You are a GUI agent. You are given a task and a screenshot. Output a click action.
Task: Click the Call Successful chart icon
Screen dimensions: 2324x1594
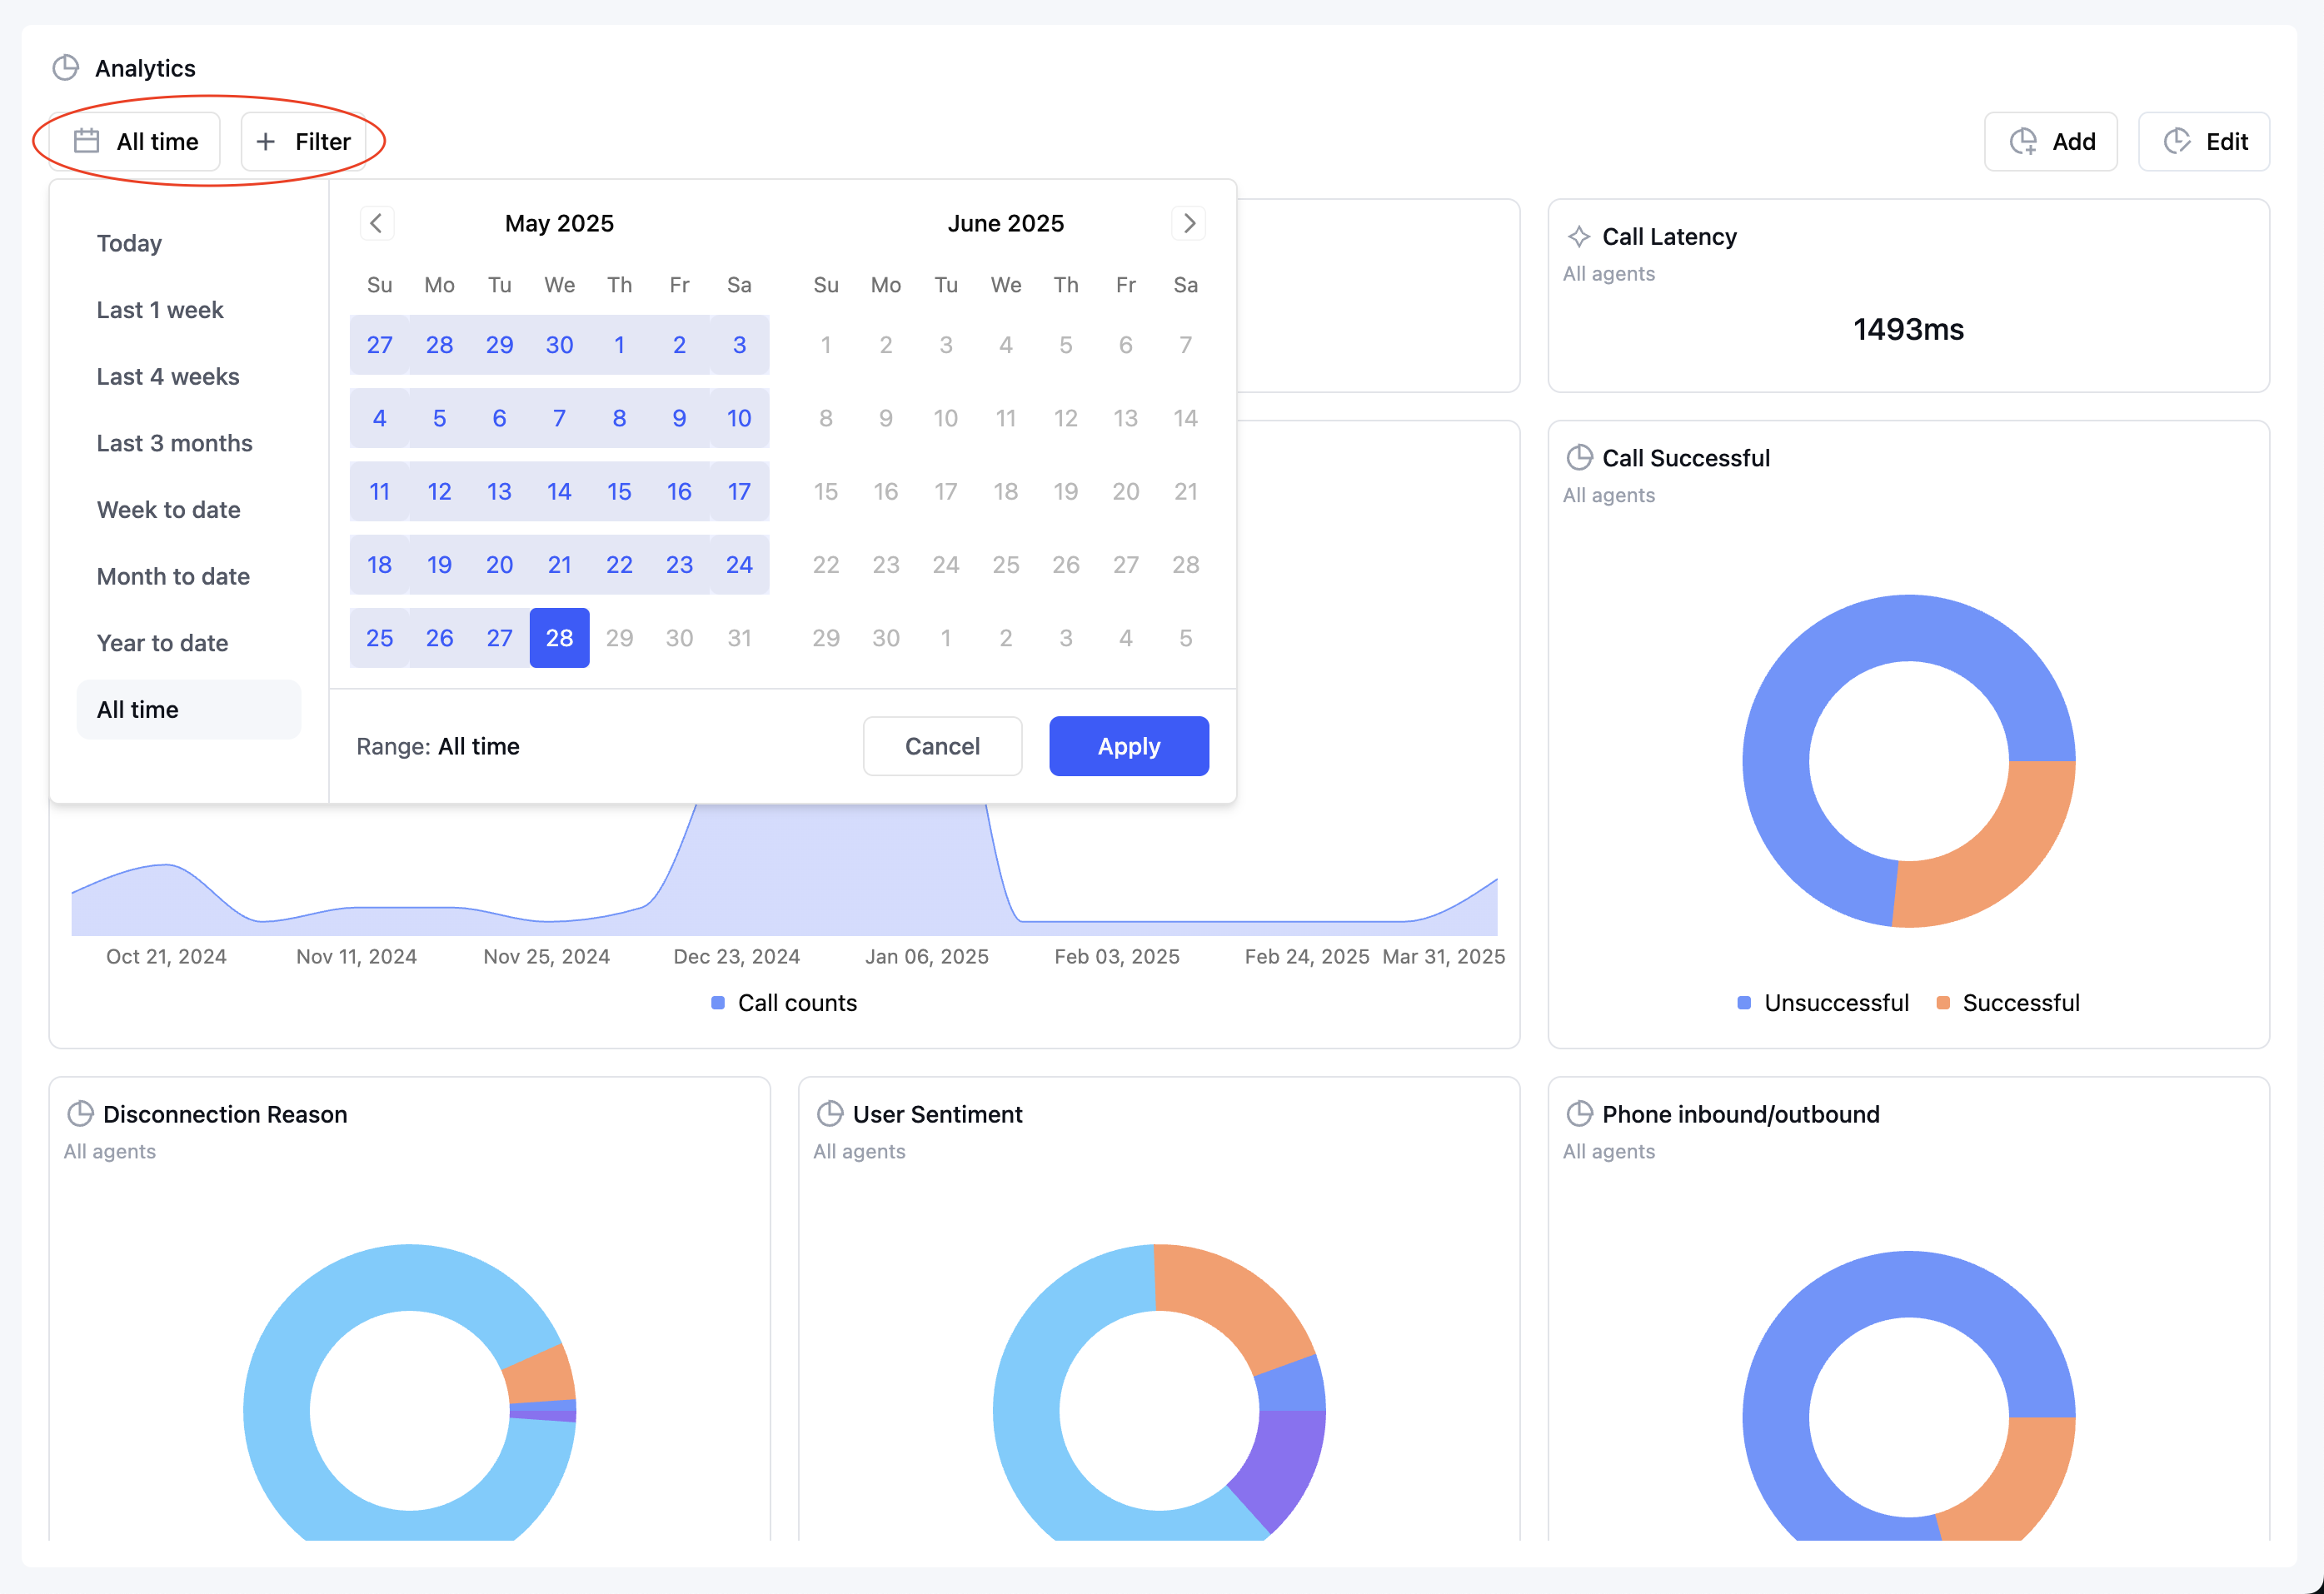click(x=1579, y=458)
